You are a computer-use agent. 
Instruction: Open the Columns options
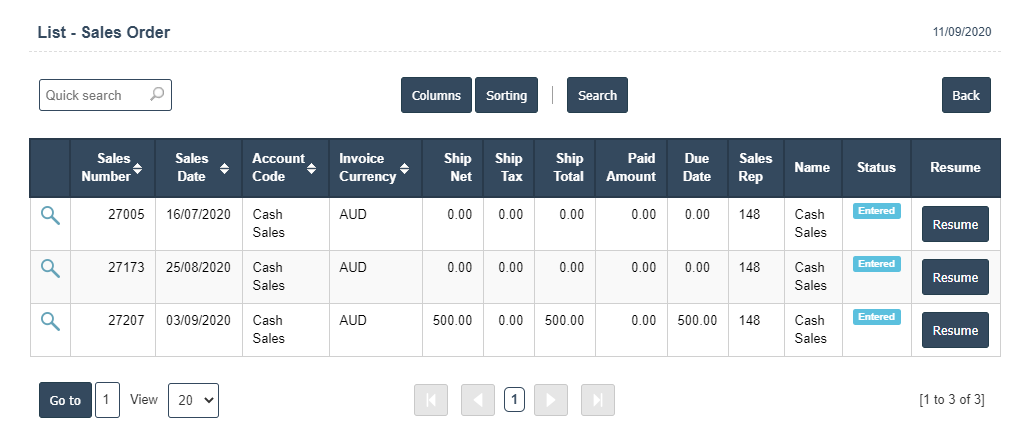tap(436, 95)
